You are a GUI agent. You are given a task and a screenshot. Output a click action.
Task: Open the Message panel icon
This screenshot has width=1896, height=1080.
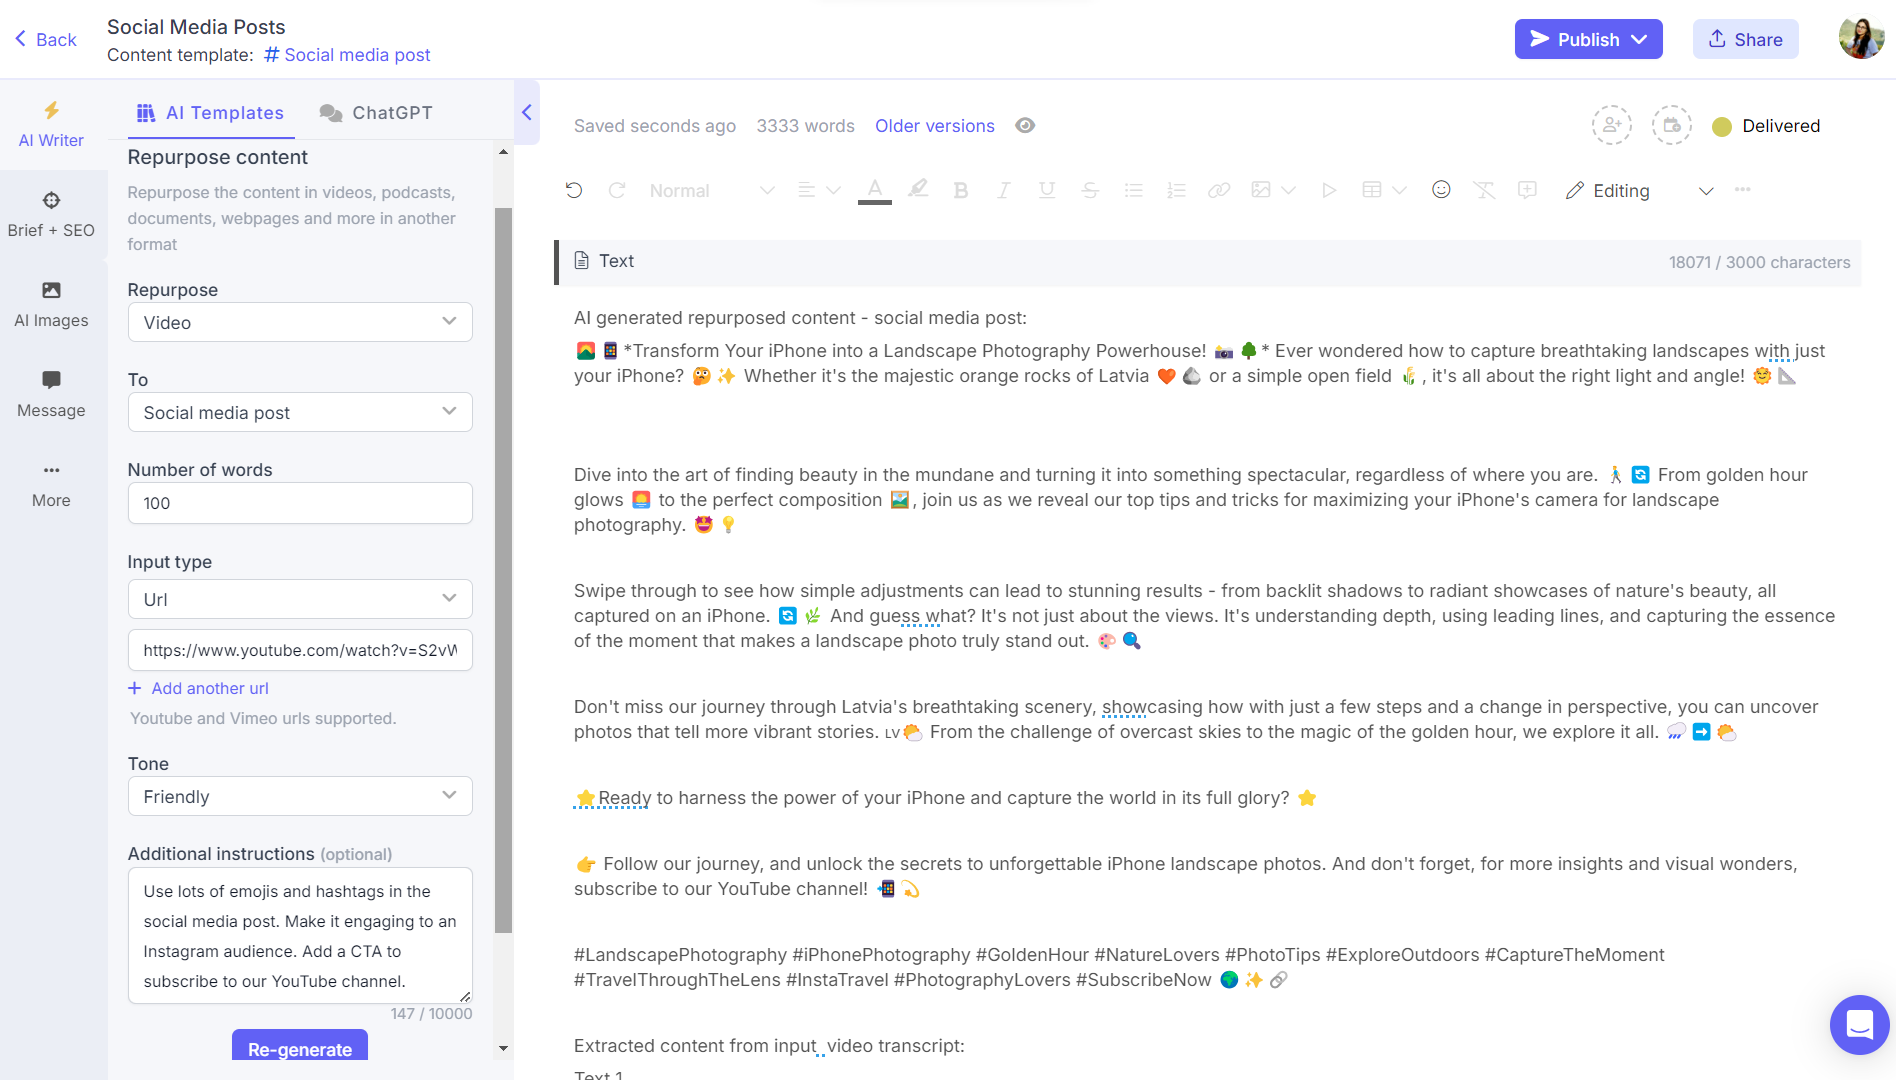click(50, 394)
